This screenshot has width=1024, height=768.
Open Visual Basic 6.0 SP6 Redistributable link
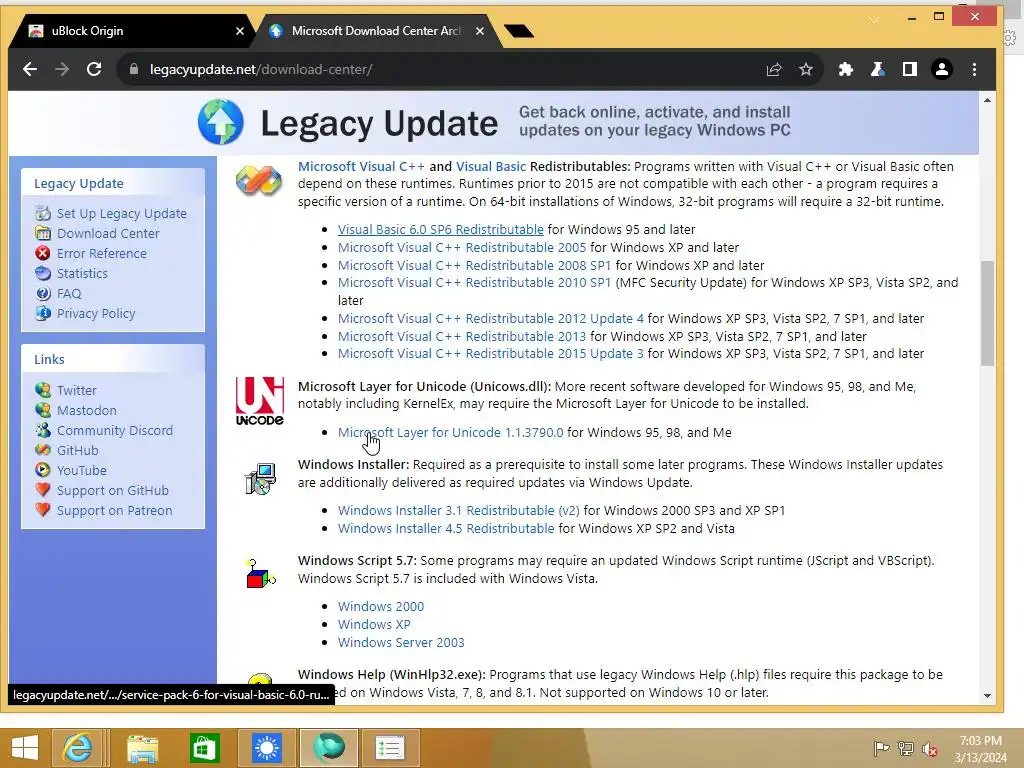(x=440, y=229)
